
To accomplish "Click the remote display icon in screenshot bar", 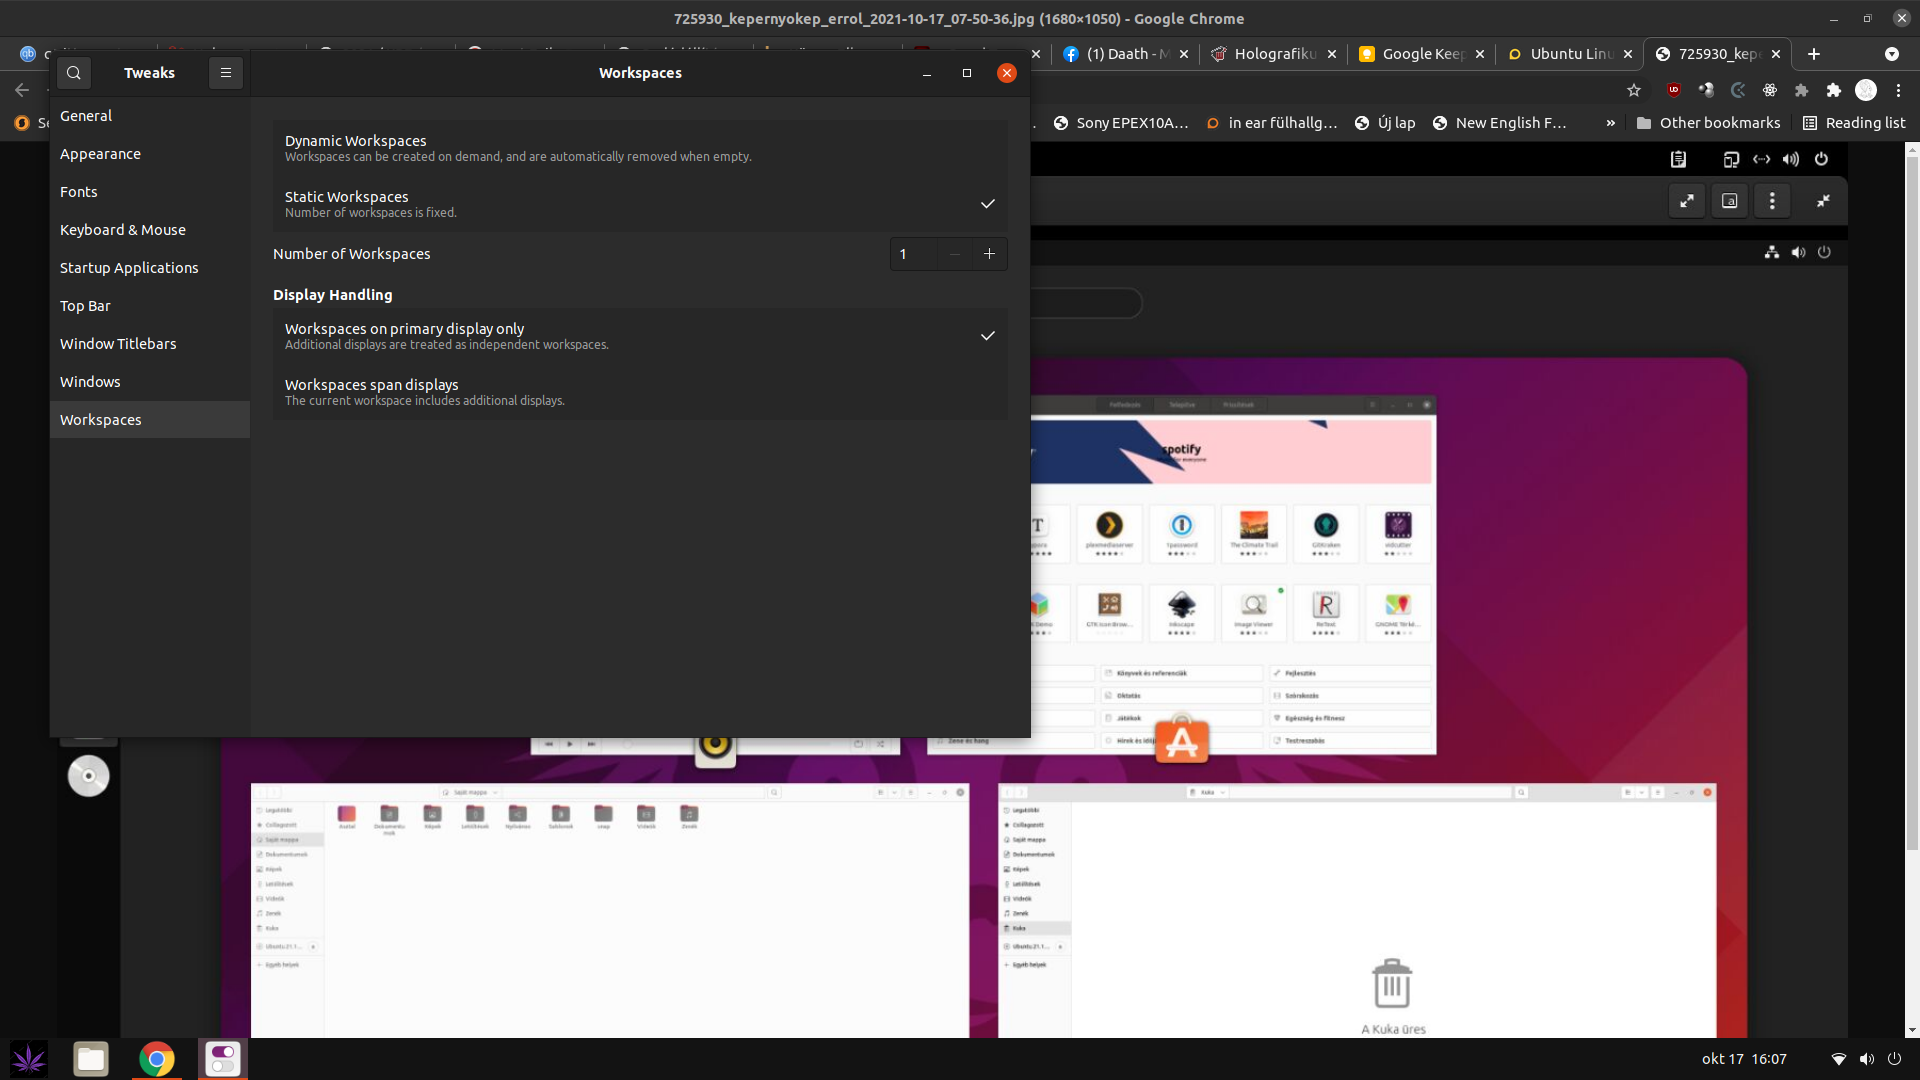I will tap(1732, 159).
